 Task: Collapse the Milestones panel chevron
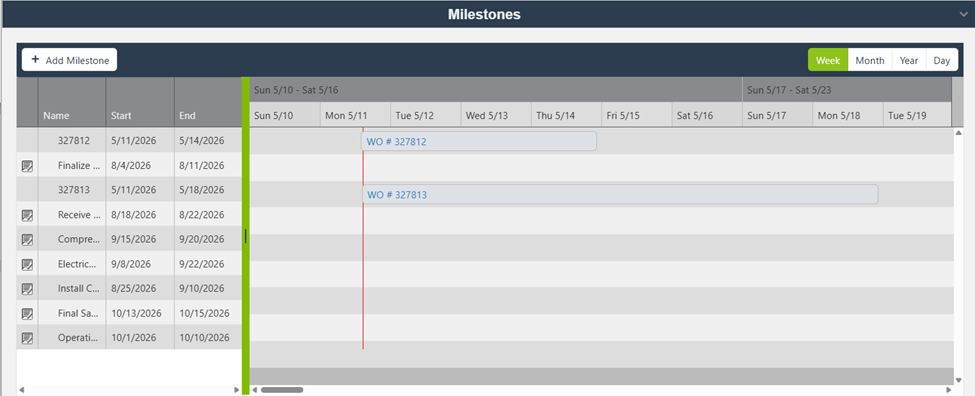pyautogui.click(x=964, y=14)
